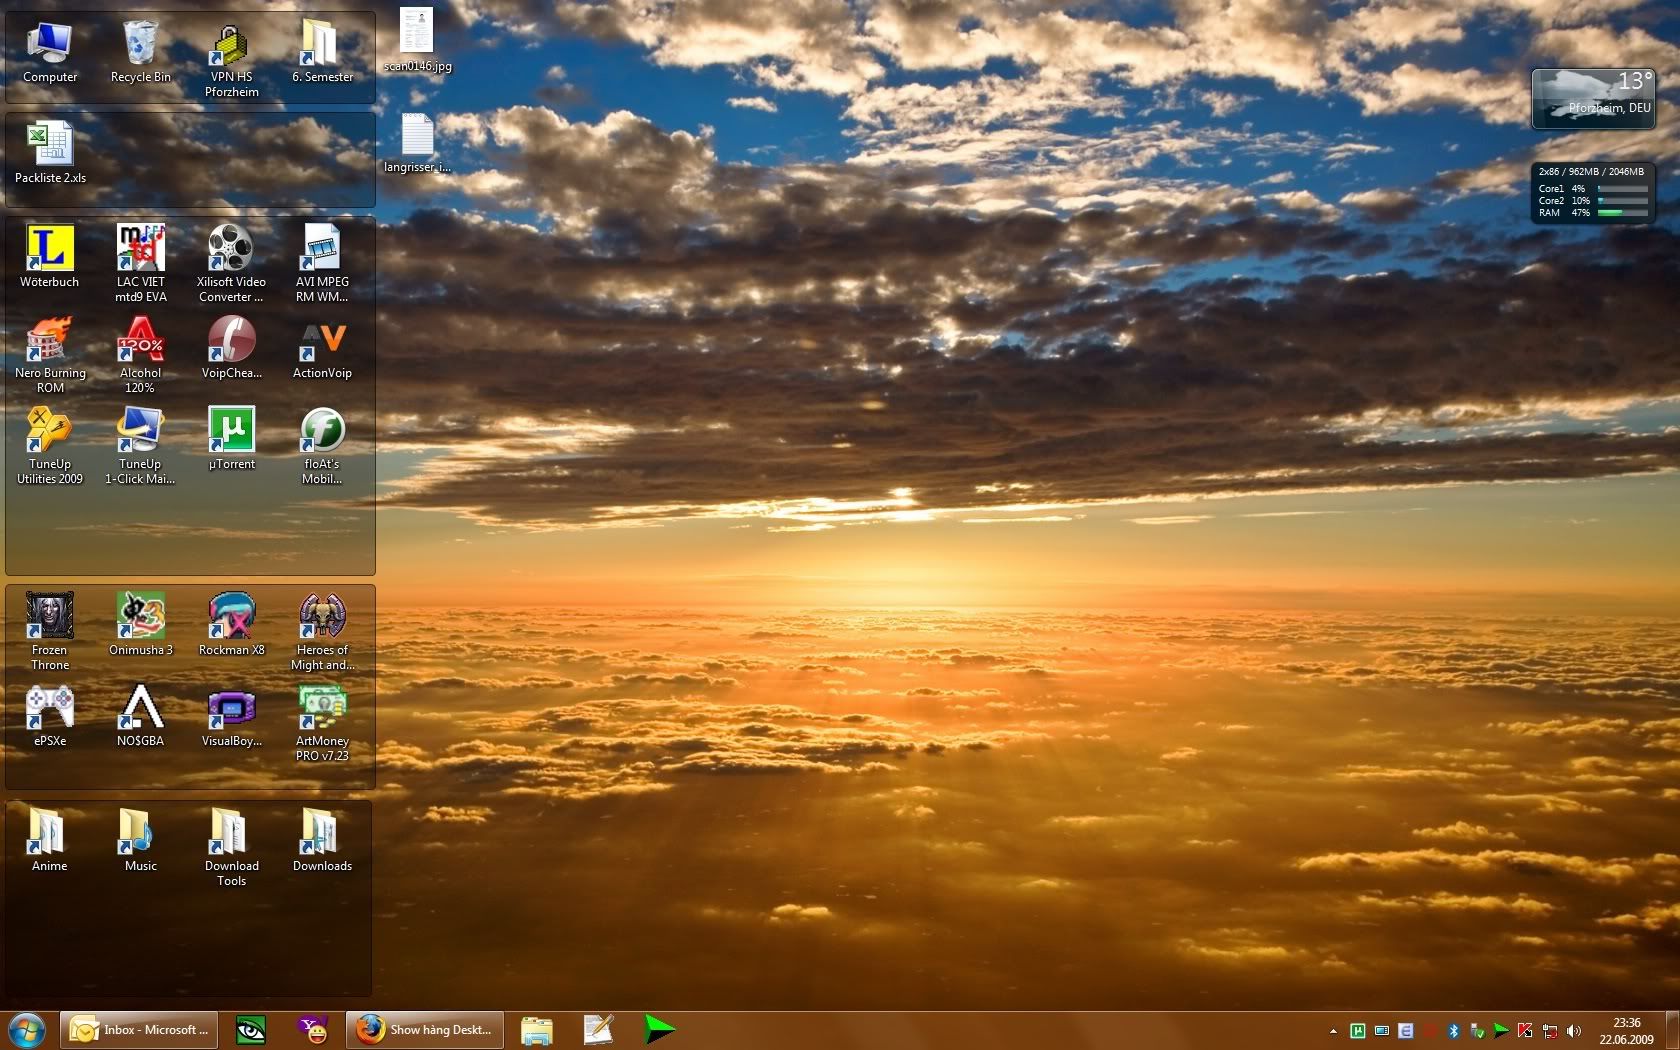The image size is (1680, 1050).
Task: Open the Computer desktop icon
Action: point(49,53)
